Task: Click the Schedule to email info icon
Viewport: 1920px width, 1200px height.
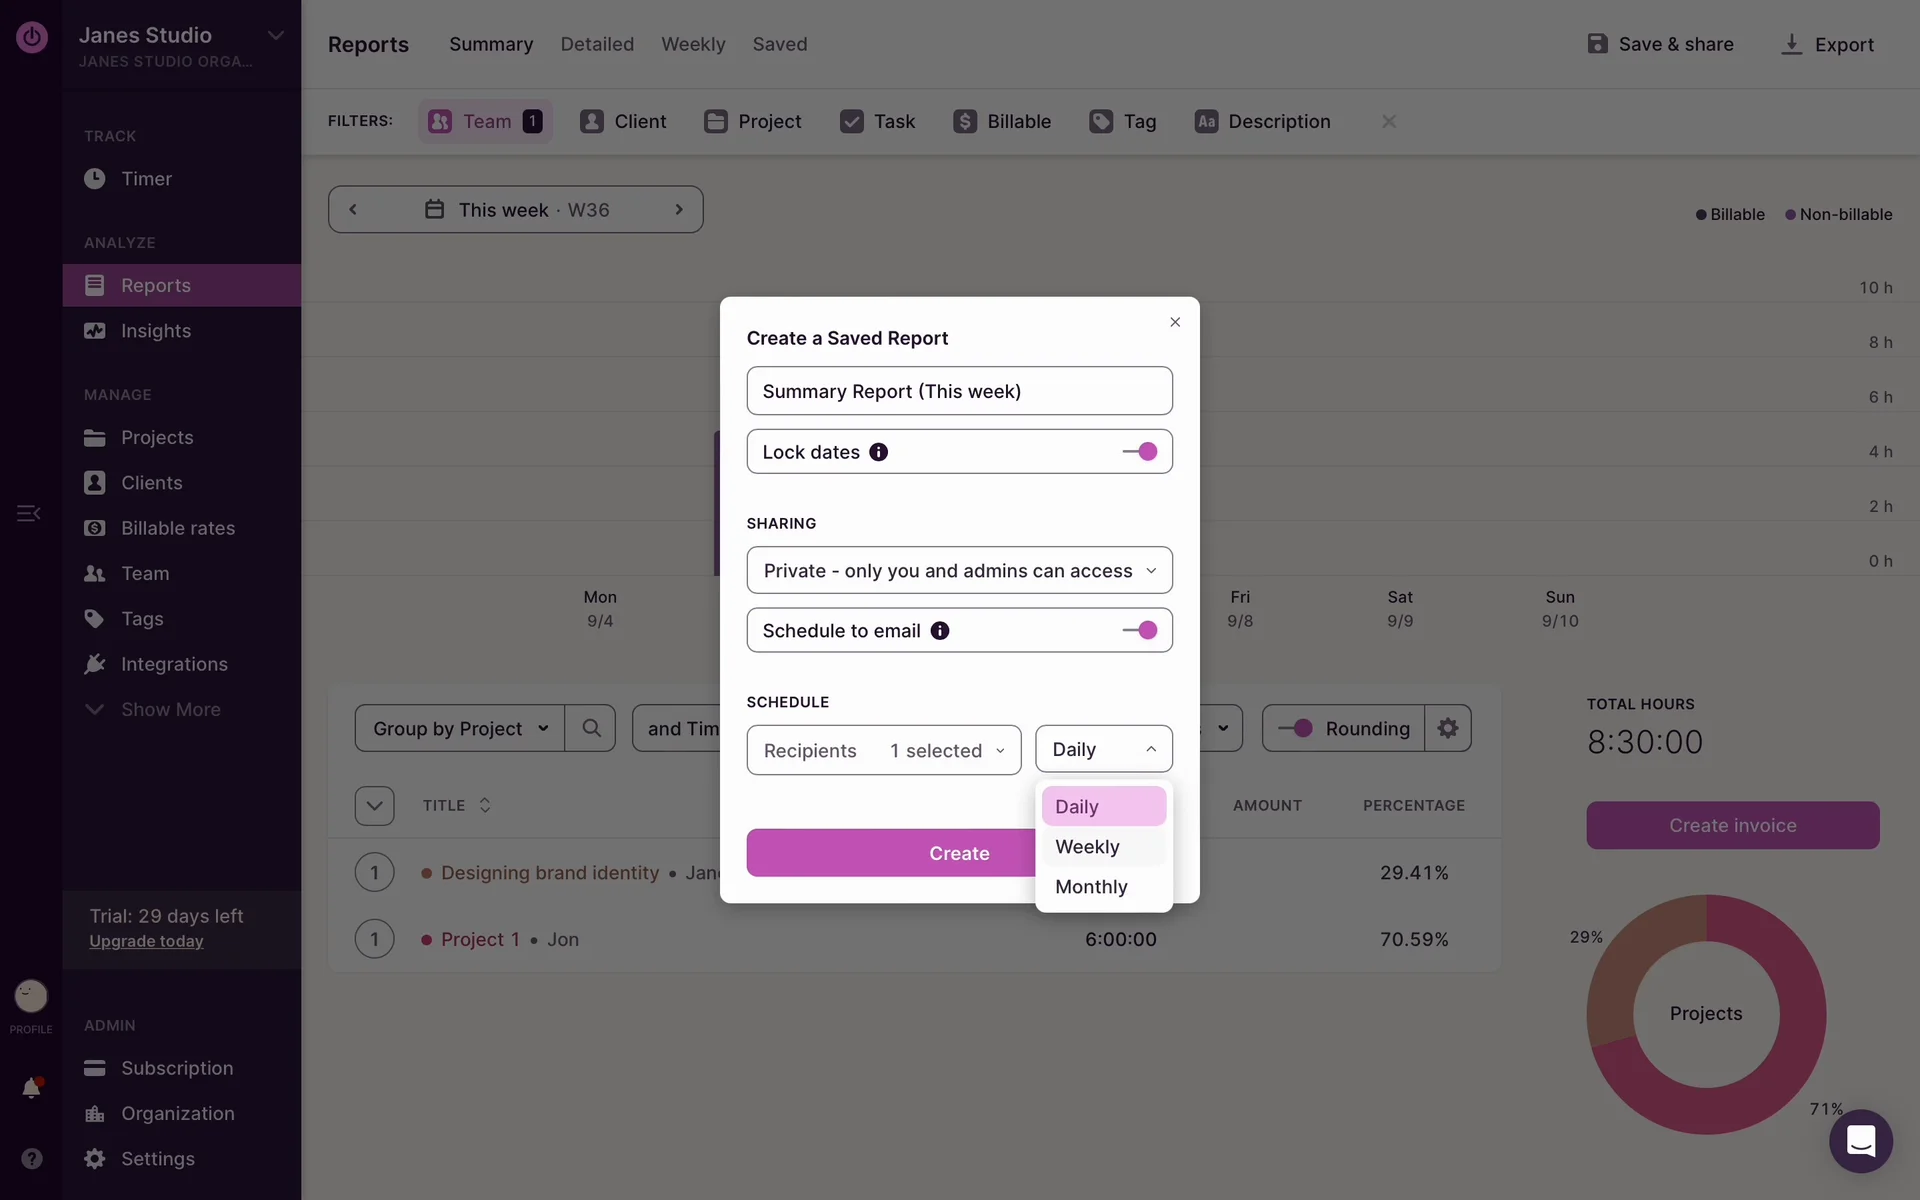Action: (939, 631)
